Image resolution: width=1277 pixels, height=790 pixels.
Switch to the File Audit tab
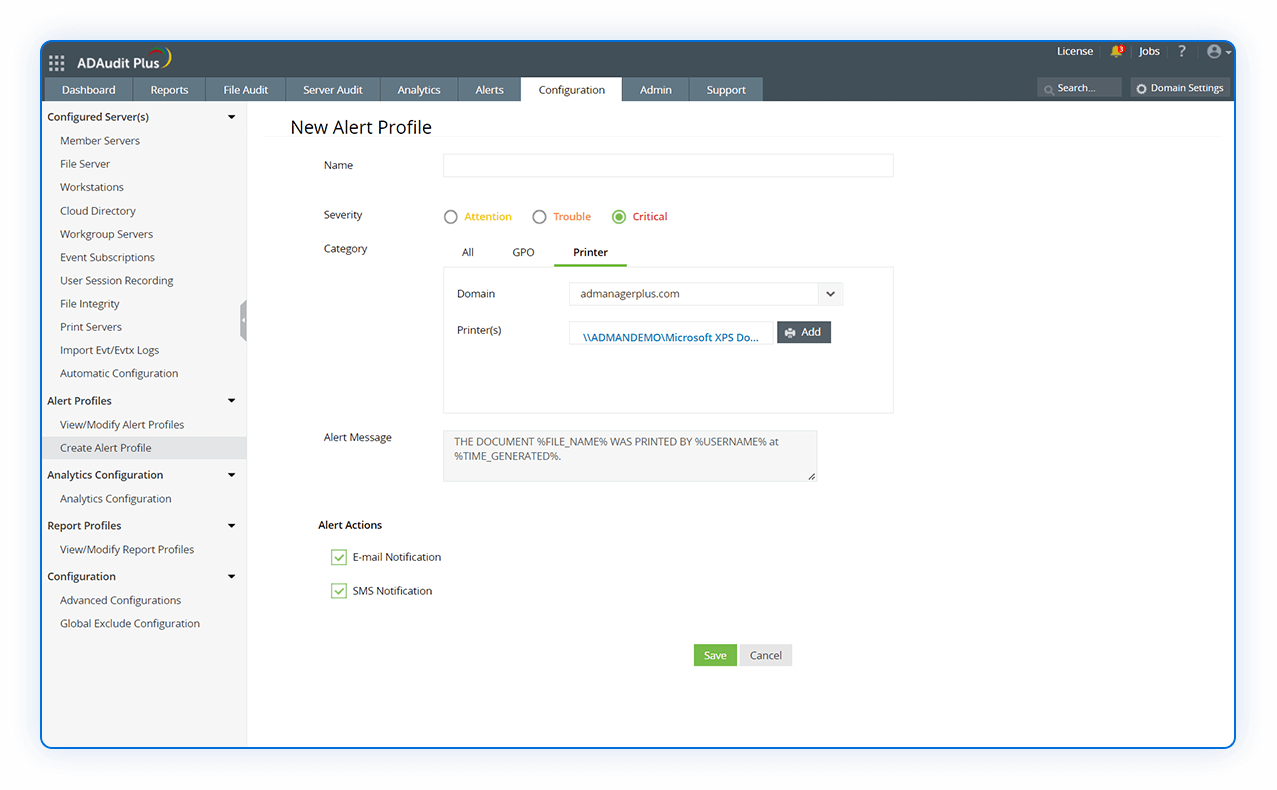point(246,90)
